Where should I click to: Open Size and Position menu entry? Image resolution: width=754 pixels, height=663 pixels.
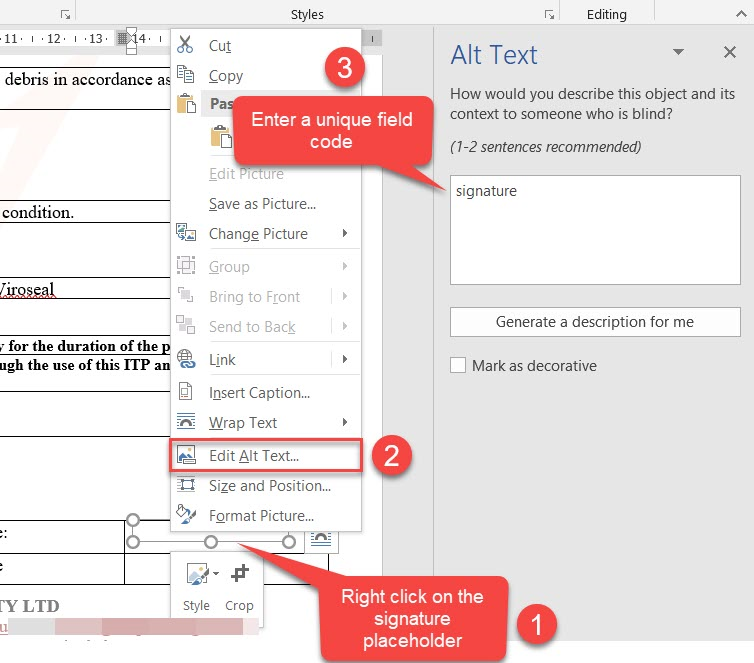coord(269,485)
